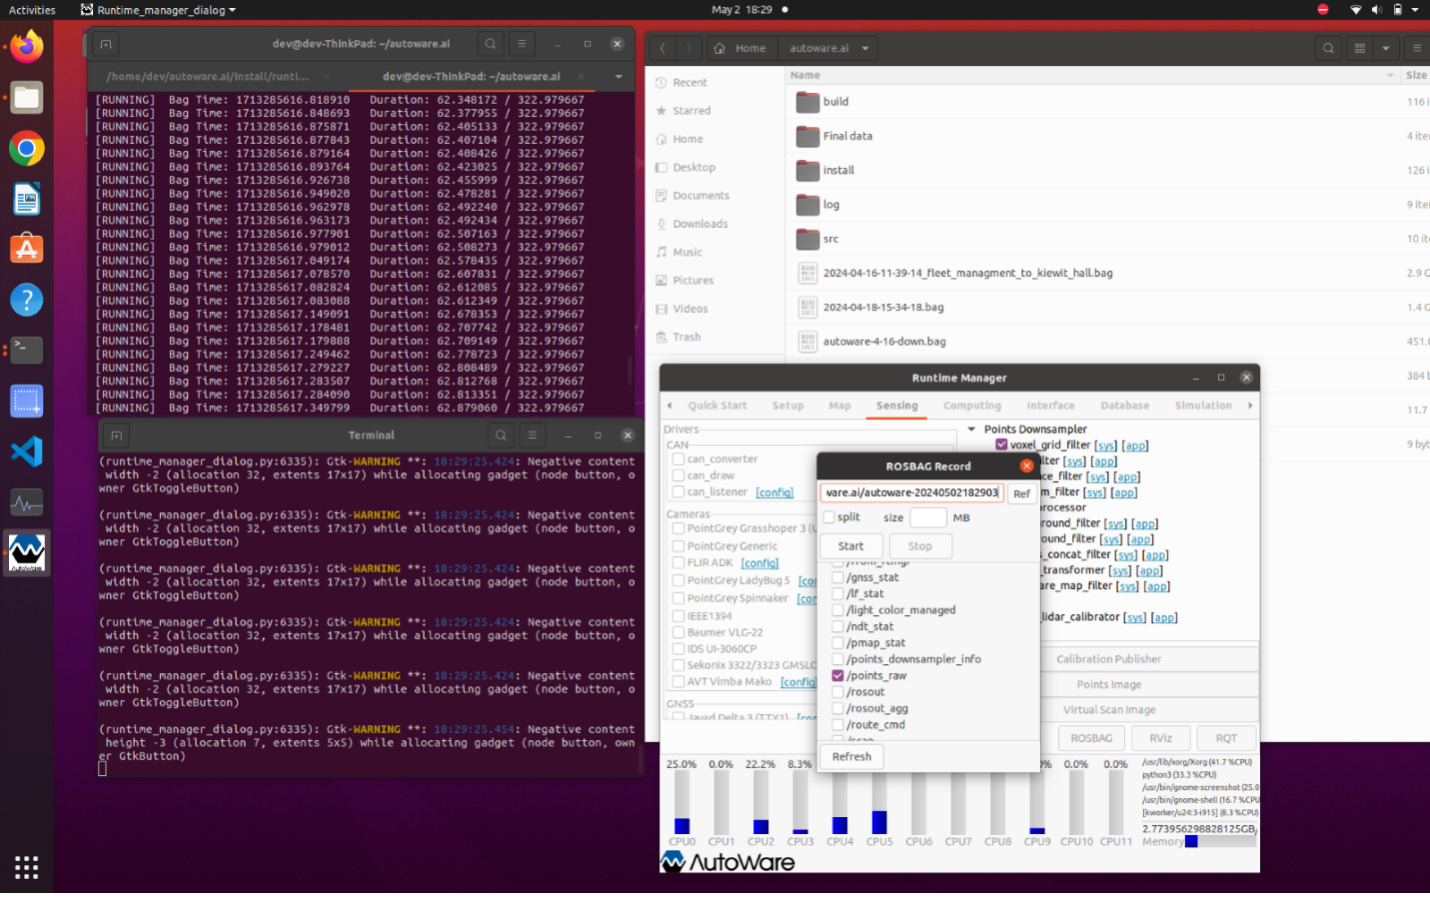Viewport: 1430px width, 898px height.
Task: Open the build folder
Action: coord(835,102)
